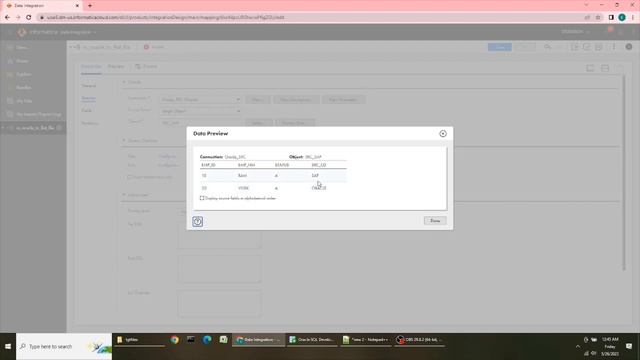Enable display source fields in alphabetical order

pyautogui.click(x=202, y=198)
